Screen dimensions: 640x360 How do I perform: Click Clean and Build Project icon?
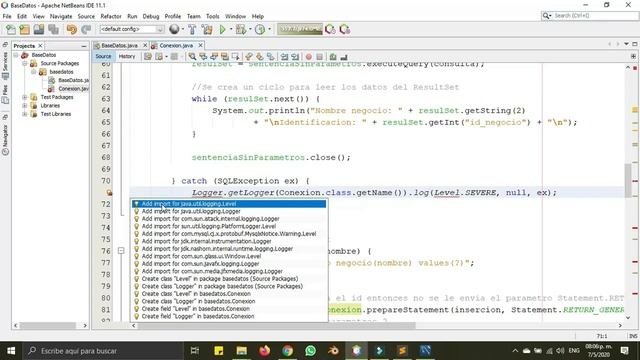(207, 29)
